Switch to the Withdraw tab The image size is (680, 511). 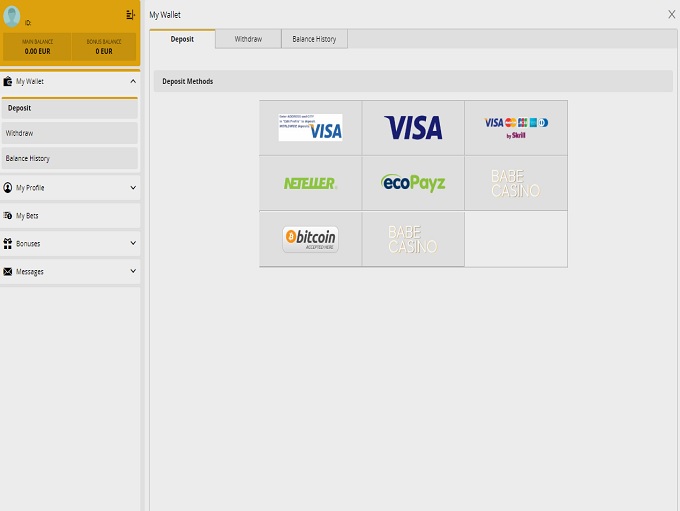click(248, 39)
